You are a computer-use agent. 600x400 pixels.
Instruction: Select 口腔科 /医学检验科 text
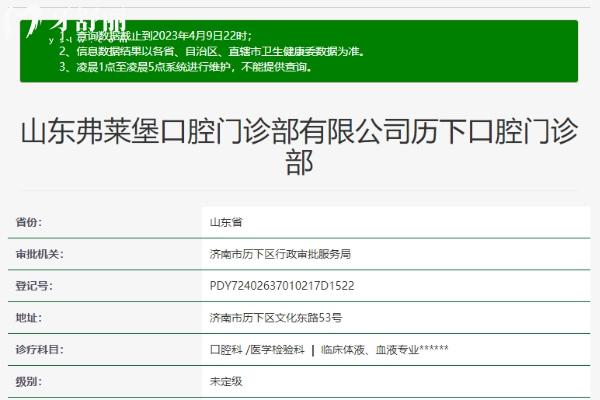coord(257,349)
